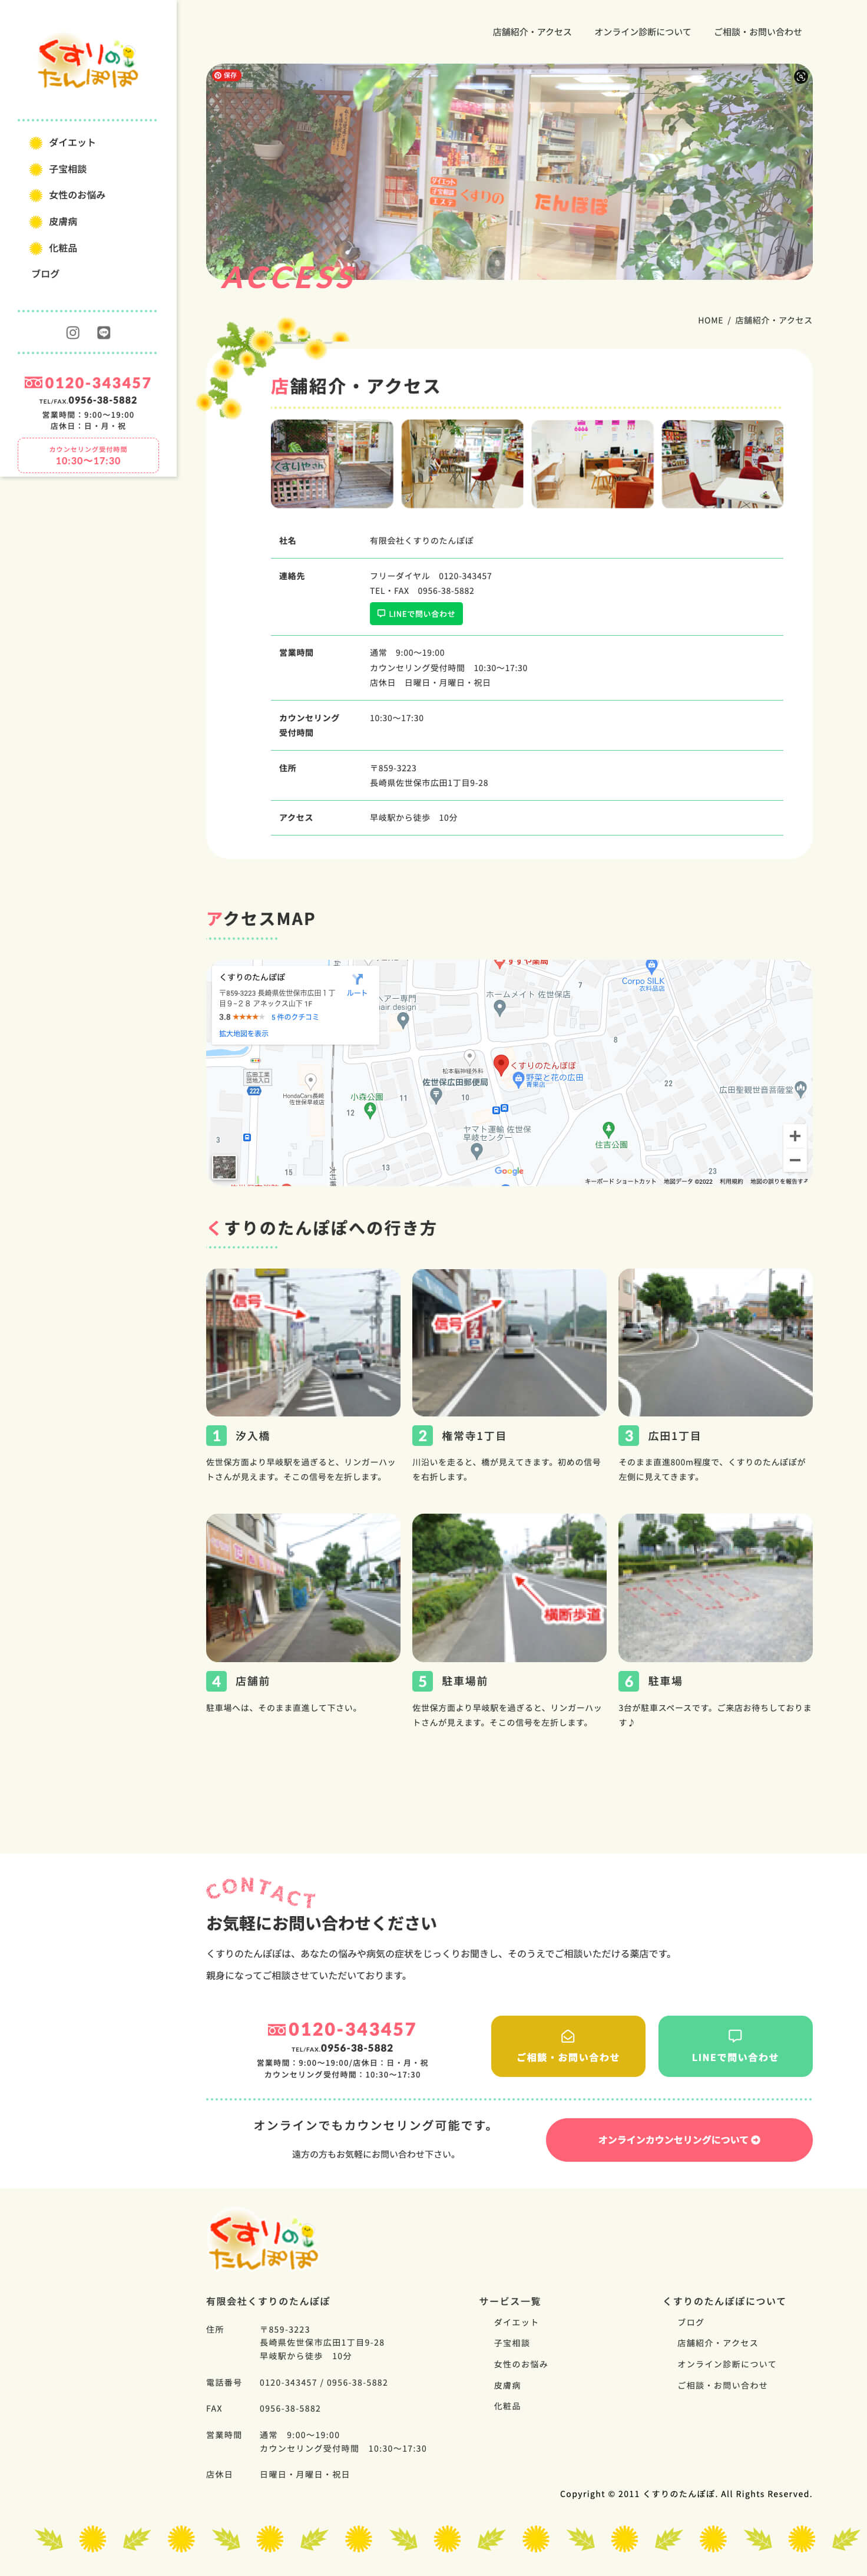Select the table text 早岐駅から徒歩 10分
The image size is (867, 2576).
coord(414,818)
